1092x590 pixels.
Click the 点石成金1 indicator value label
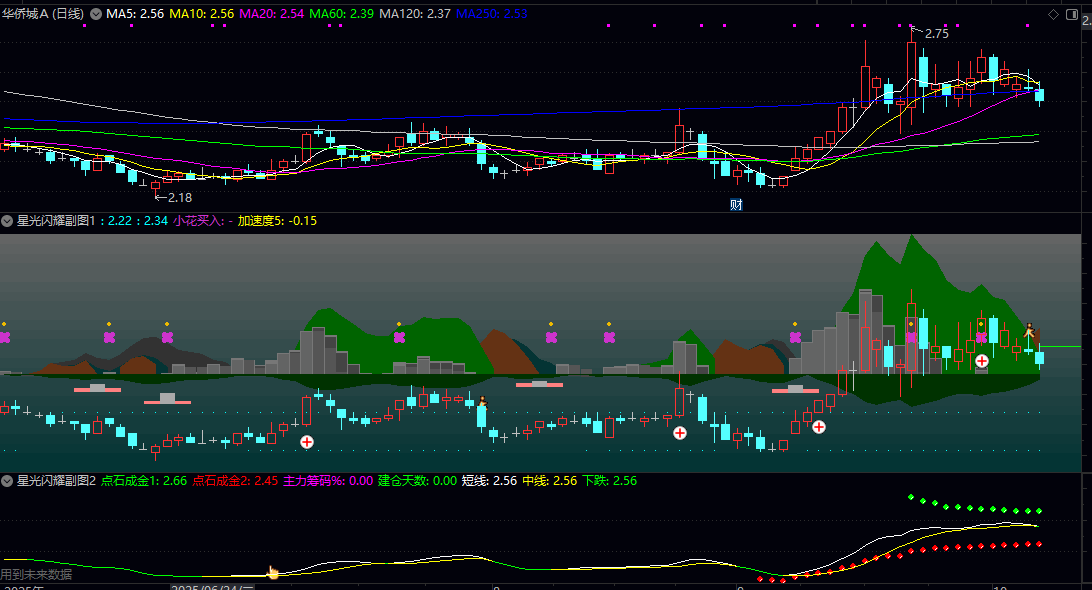point(144,481)
